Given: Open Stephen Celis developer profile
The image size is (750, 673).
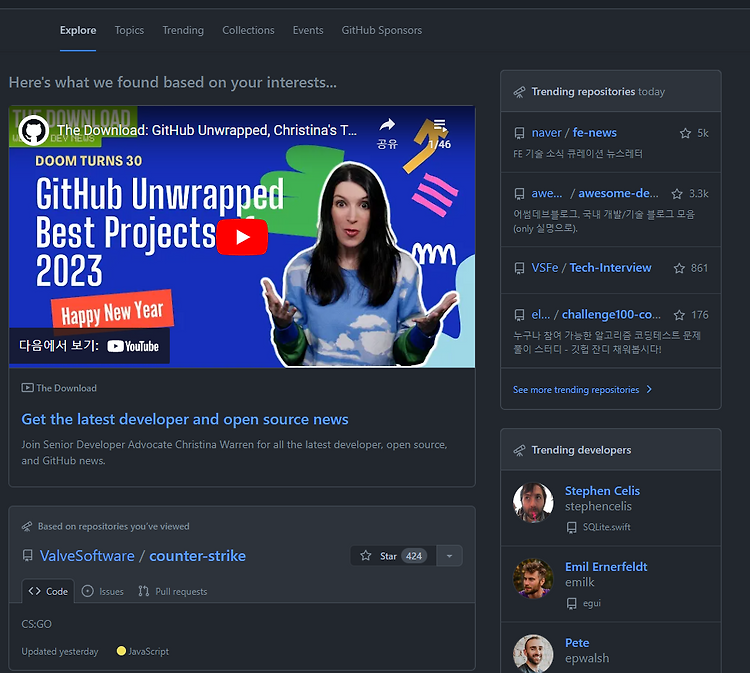Looking at the screenshot, I should [x=602, y=491].
